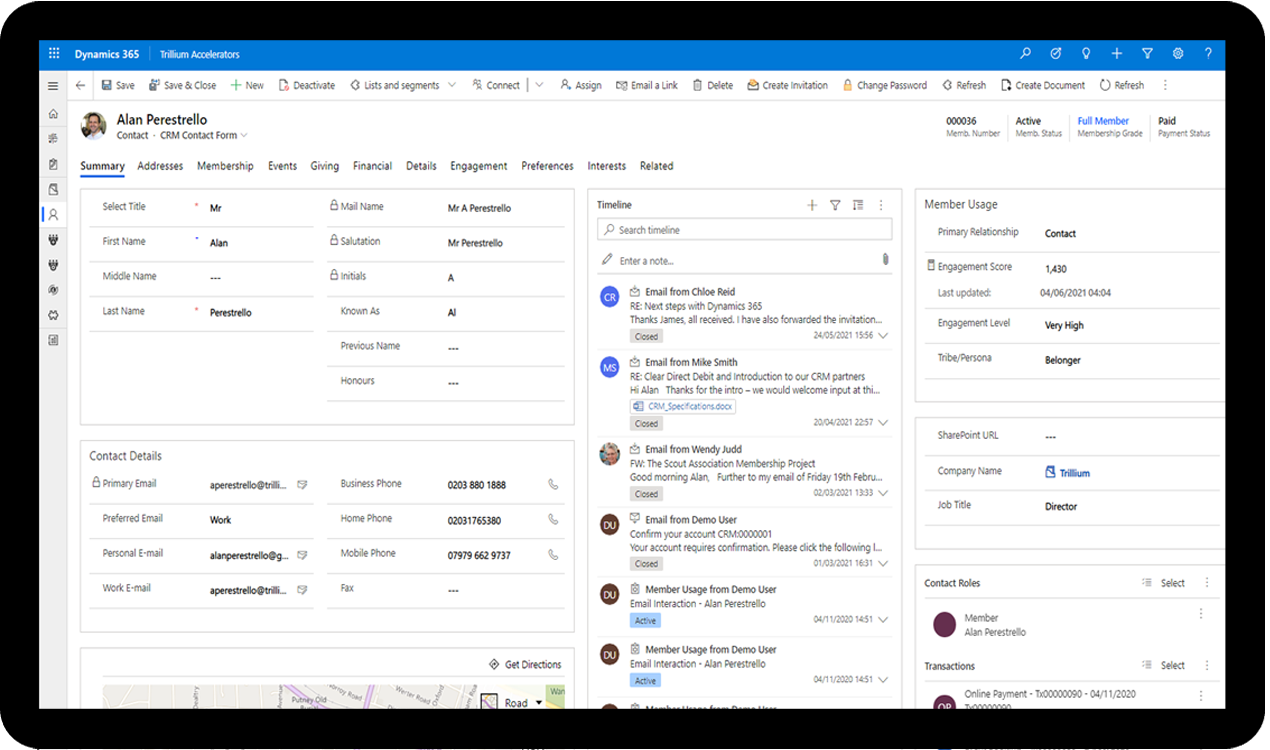Image resolution: width=1270 pixels, height=750 pixels.
Task: Add a new timeline record with plus
Action: [812, 205]
